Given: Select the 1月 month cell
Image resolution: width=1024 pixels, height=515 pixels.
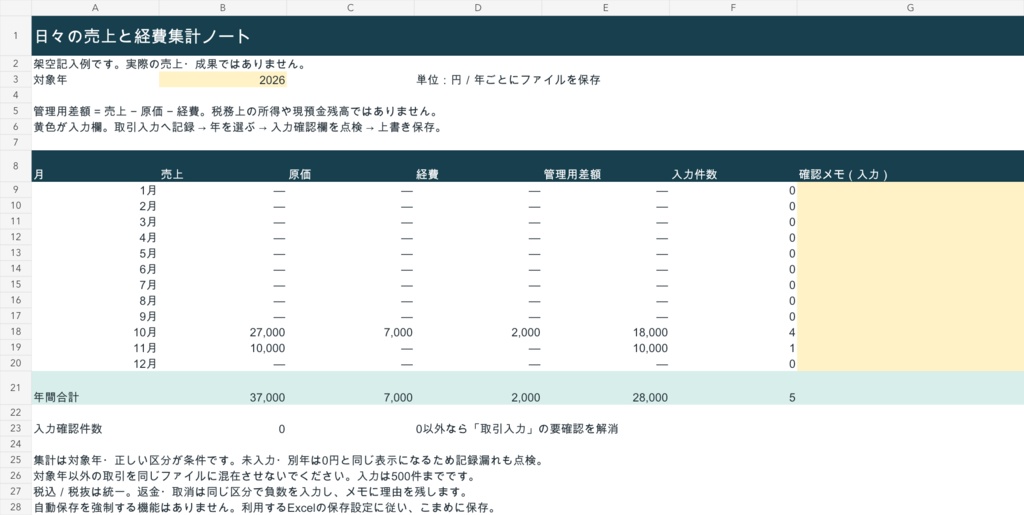Looking at the screenshot, I should (x=95, y=191).
